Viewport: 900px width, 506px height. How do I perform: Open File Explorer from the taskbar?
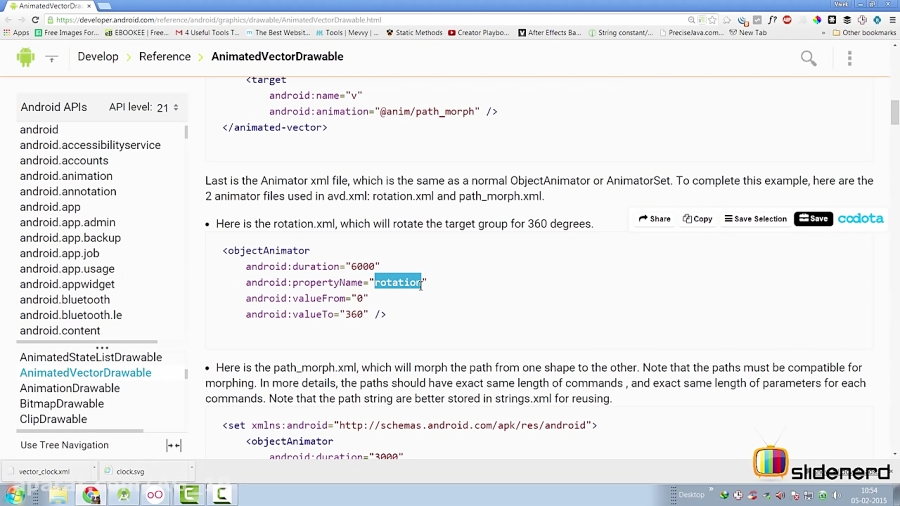[x=59, y=495]
